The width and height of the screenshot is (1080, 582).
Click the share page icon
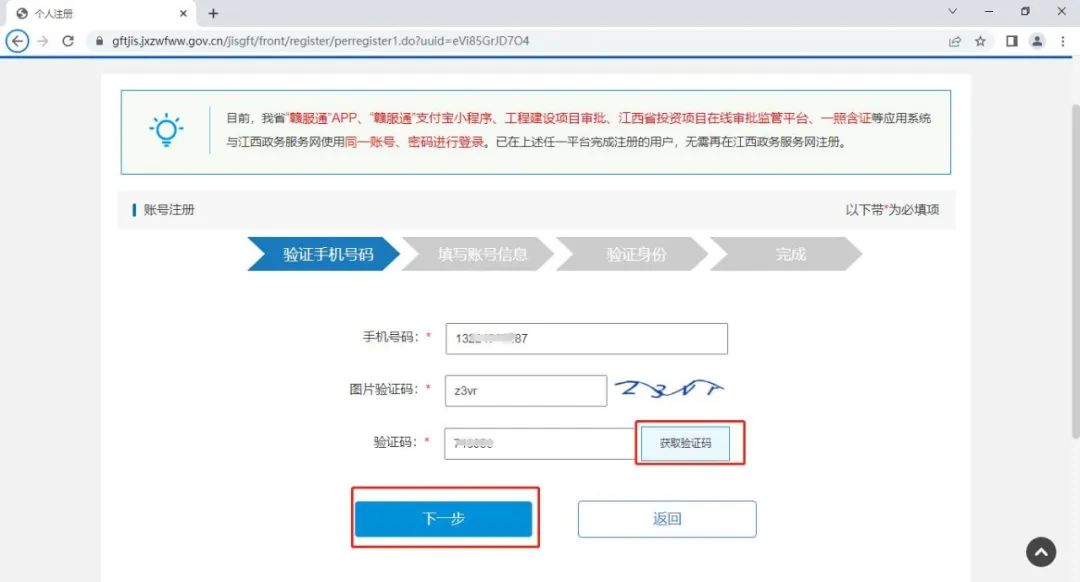pos(955,41)
